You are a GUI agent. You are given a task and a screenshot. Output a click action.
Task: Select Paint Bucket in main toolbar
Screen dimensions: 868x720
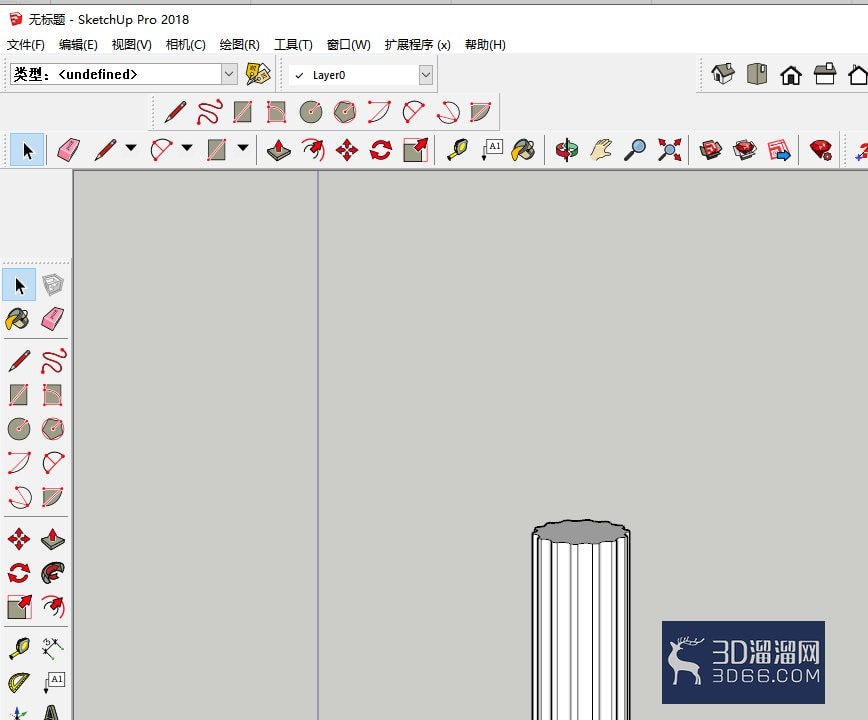pos(523,150)
